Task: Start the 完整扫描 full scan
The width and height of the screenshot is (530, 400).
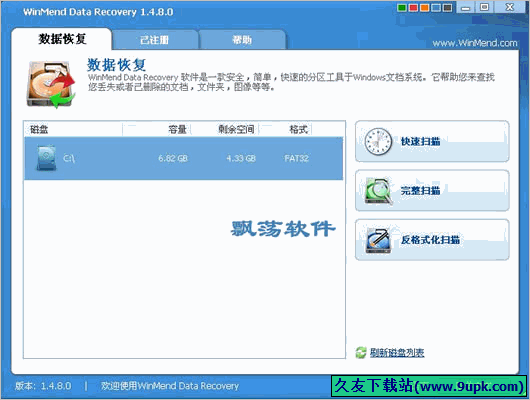Action: tap(432, 191)
